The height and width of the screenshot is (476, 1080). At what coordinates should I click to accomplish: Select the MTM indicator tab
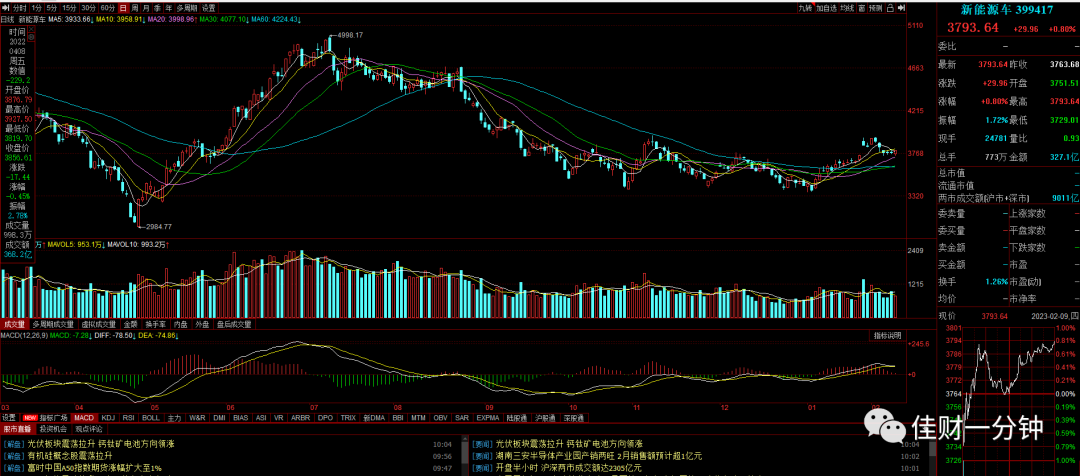[419, 417]
